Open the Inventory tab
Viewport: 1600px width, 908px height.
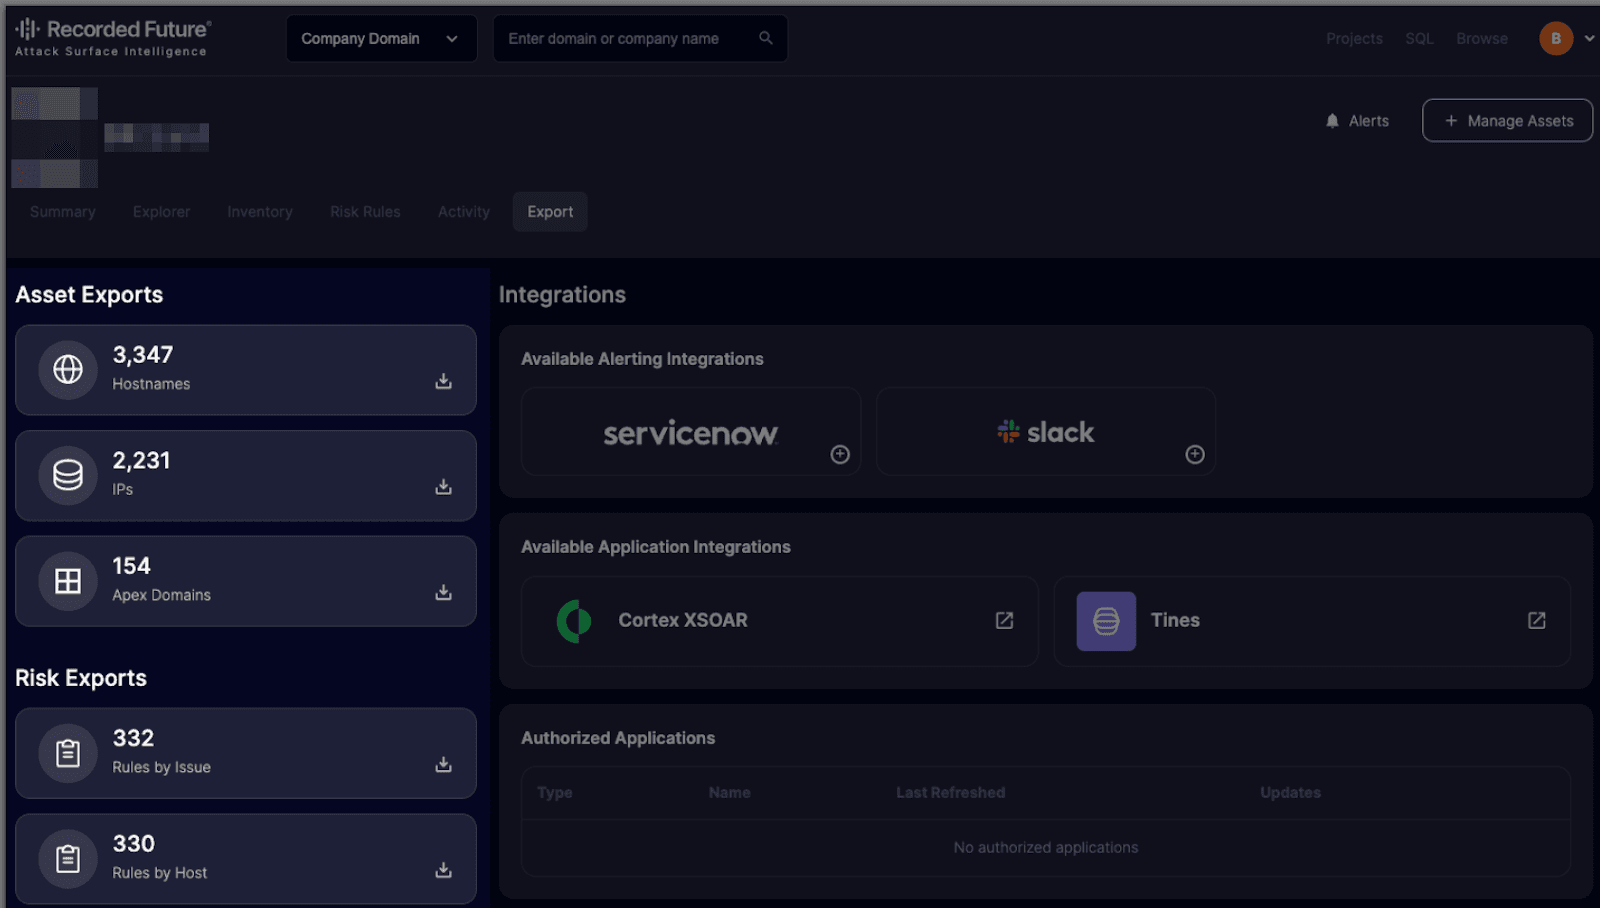[x=260, y=212]
